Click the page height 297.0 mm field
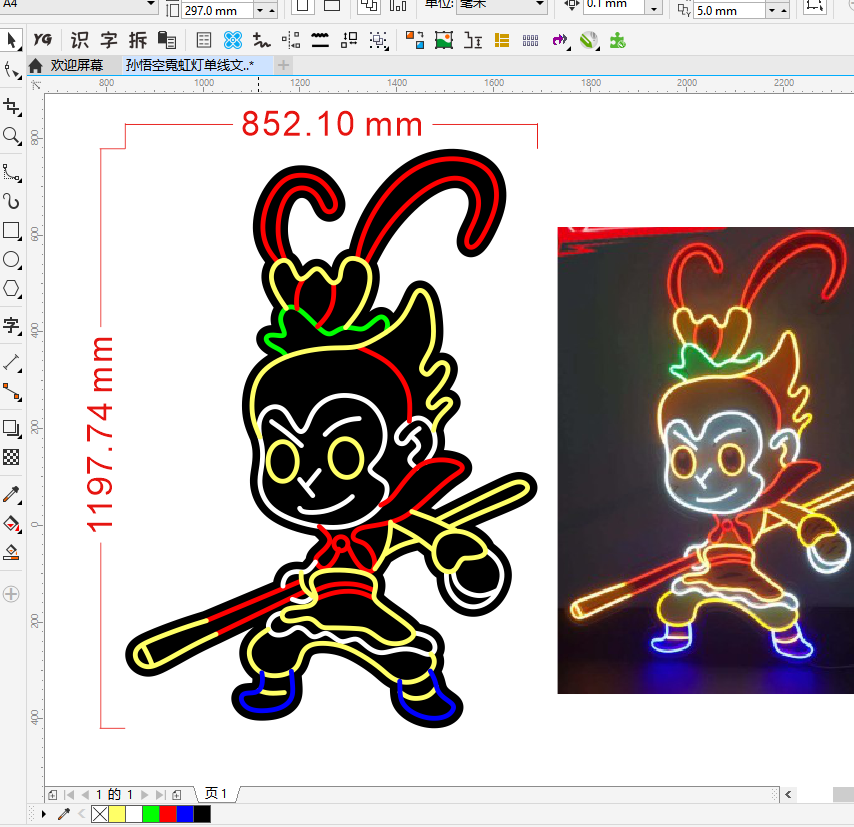This screenshot has width=854, height=827. pyautogui.click(x=217, y=10)
